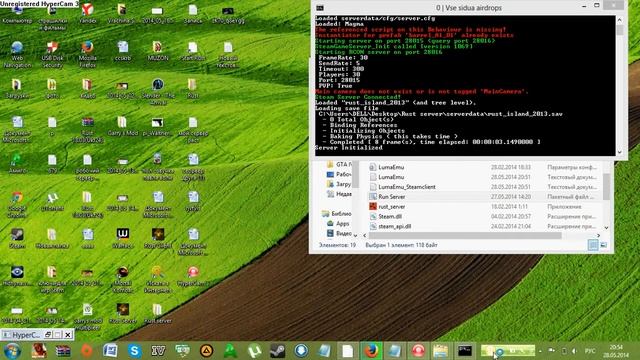Open the Slender desktop game icon

[x=158, y=91]
